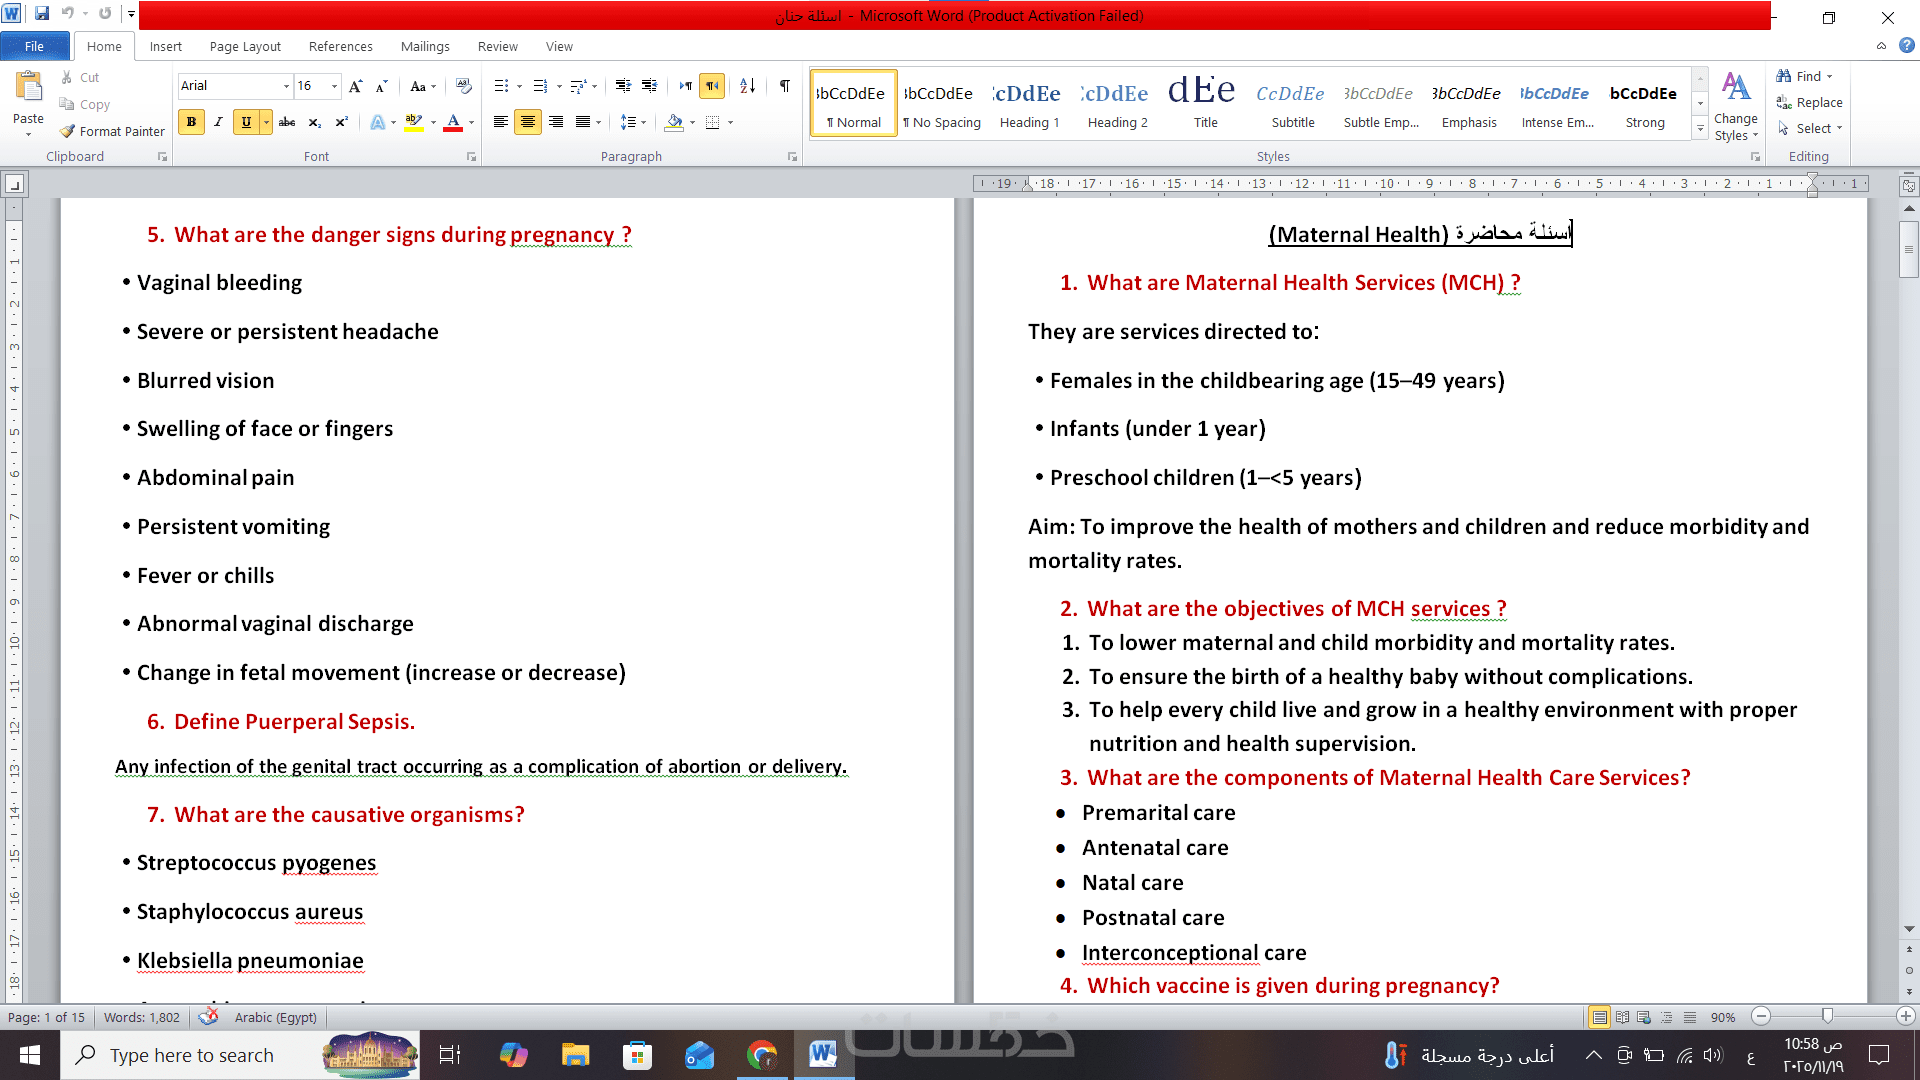The width and height of the screenshot is (1920, 1080).
Task: Expand the font size dropdown
Action: click(x=334, y=86)
